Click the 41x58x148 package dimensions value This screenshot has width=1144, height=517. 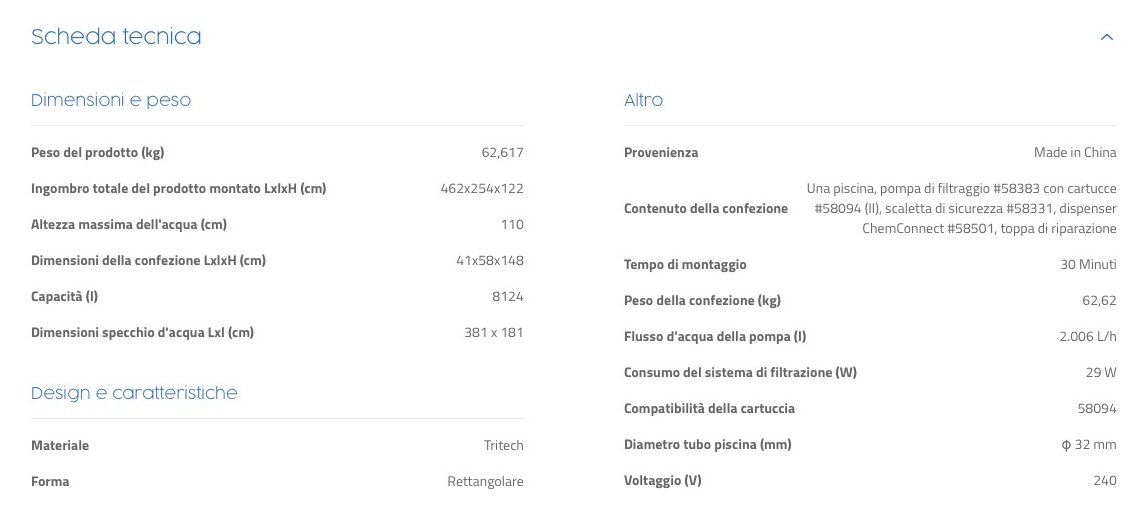[489, 261]
